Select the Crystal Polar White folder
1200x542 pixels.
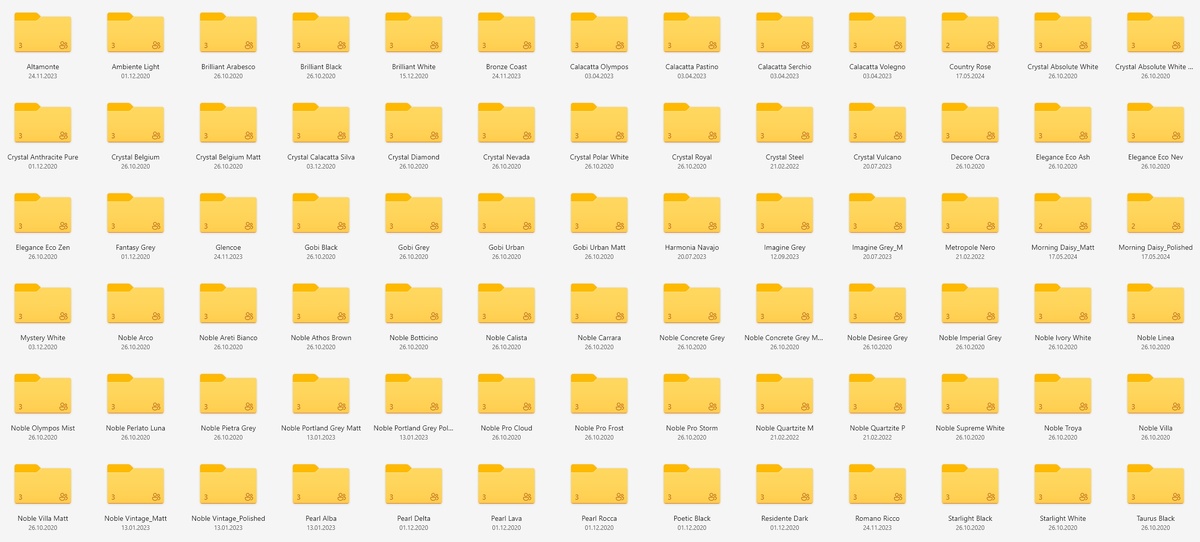click(x=599, y=123)
